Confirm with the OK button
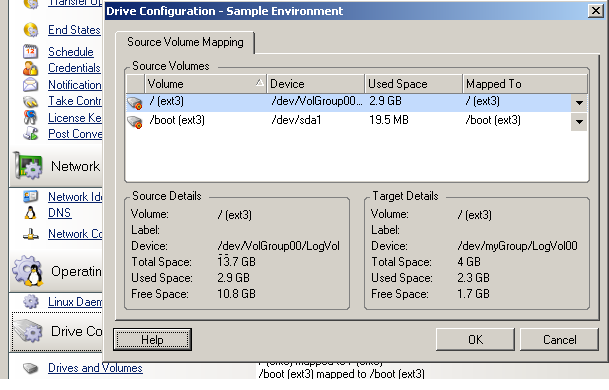This screenshot has width=609, height=390. 475,340
